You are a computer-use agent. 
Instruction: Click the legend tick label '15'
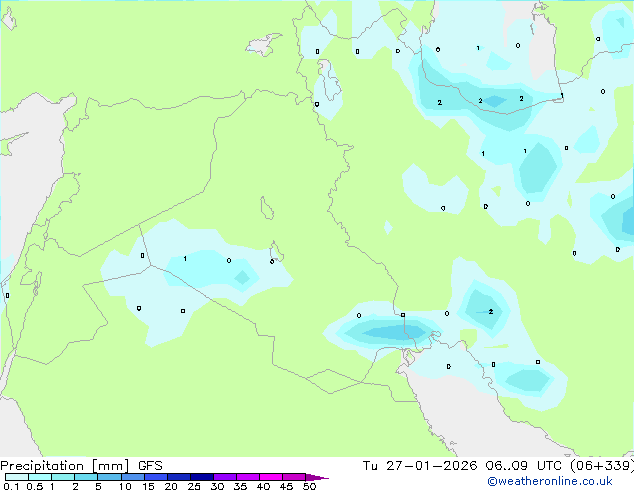(x=148, y=486)
